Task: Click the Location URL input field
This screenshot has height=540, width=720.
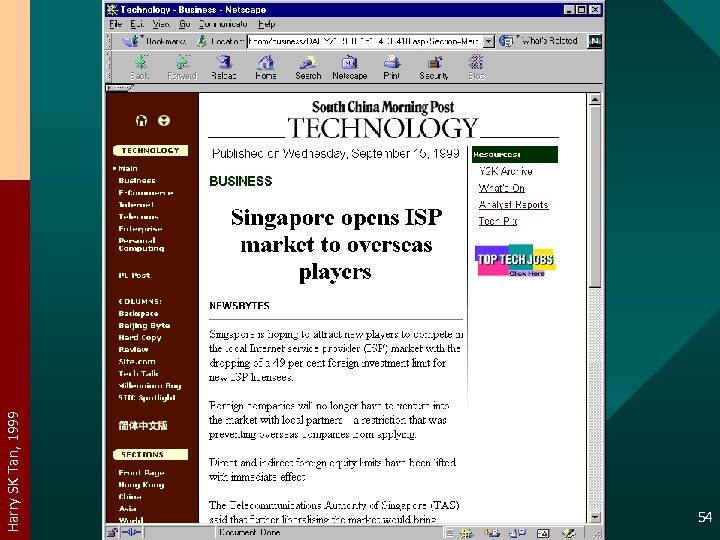Action: (365, 41)
